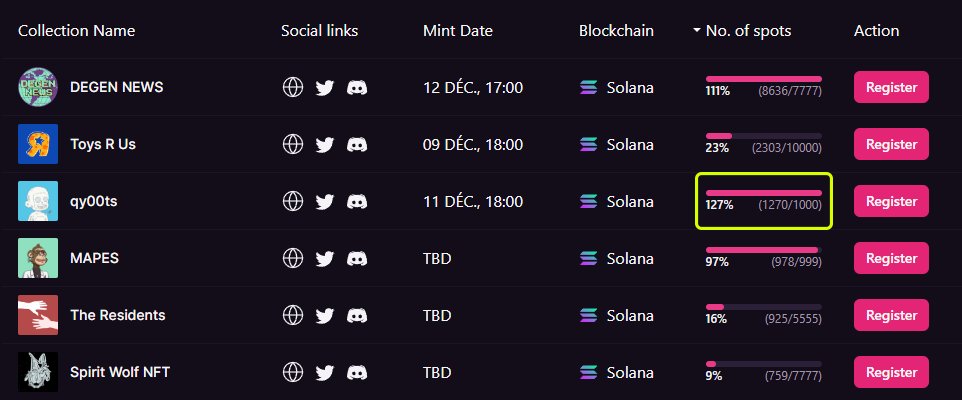Screen dimensions: 962x400
Task: Open the Toys R Us collection name
Action: tap(103, 144)
